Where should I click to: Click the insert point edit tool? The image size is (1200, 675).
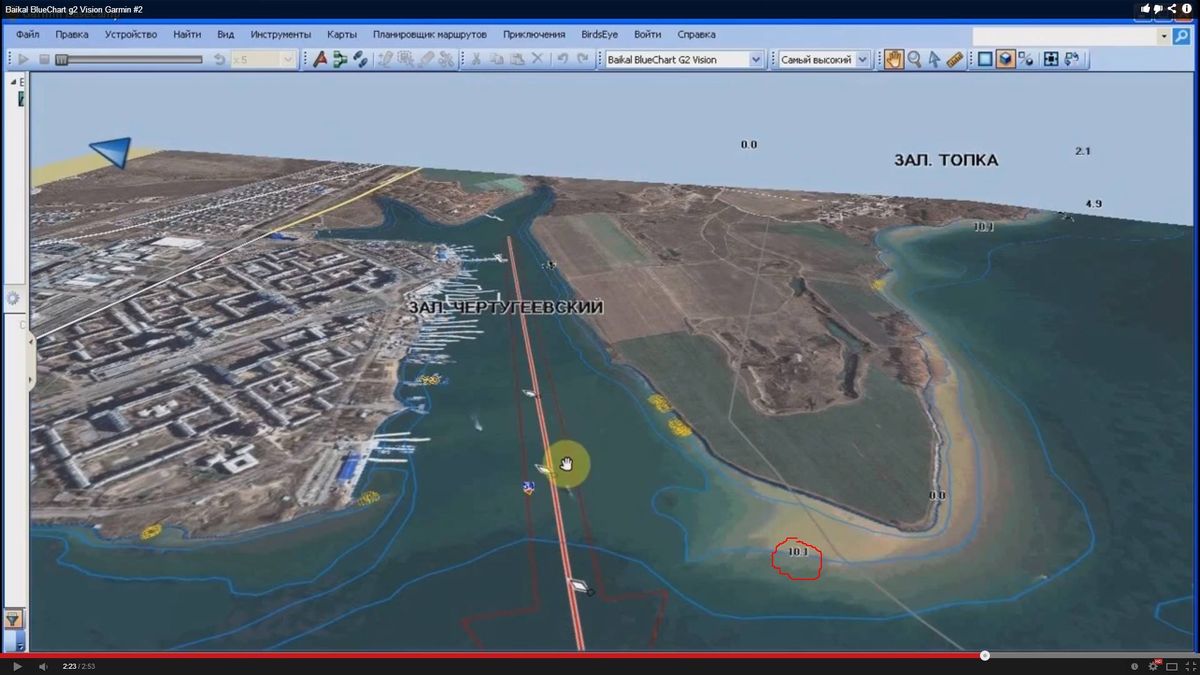(x=385, y=60)
